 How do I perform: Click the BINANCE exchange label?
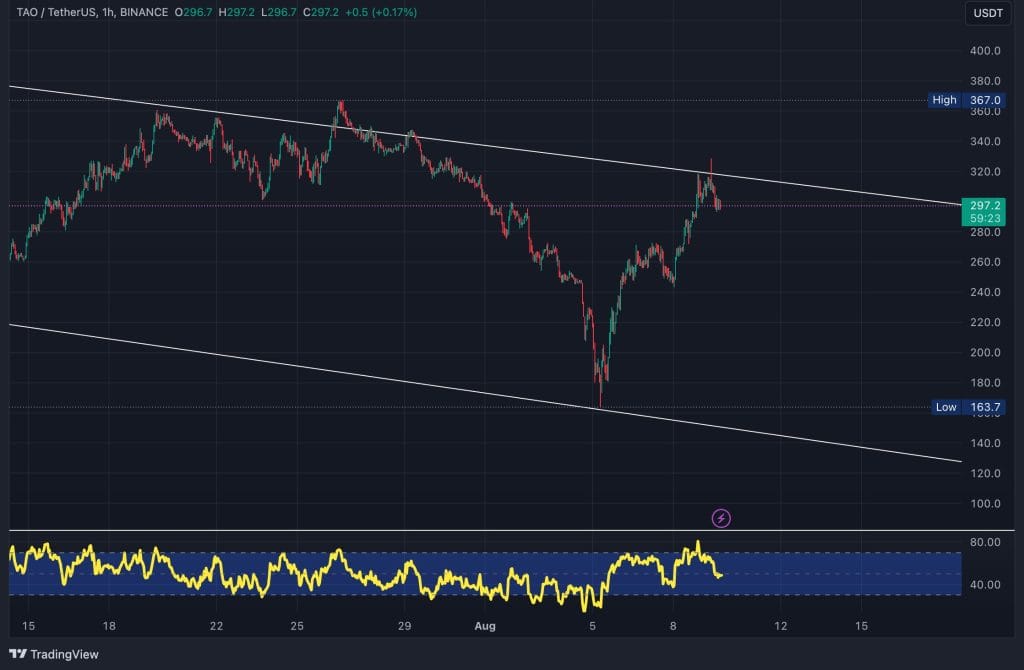tap(146, 12)
